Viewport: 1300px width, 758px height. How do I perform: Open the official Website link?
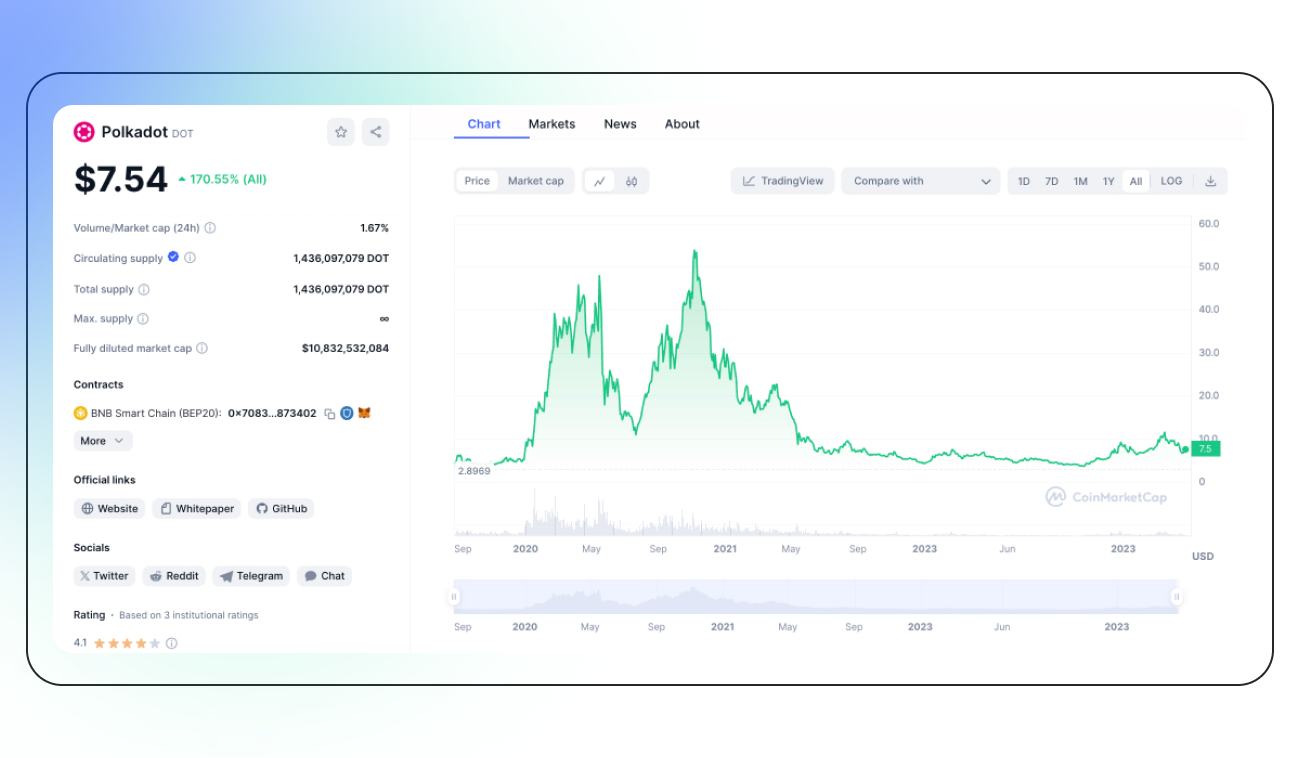coord(110,509)
